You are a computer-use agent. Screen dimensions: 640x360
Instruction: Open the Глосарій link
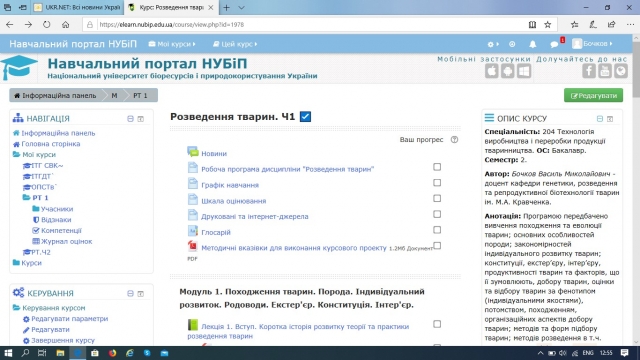coord(216,232)
